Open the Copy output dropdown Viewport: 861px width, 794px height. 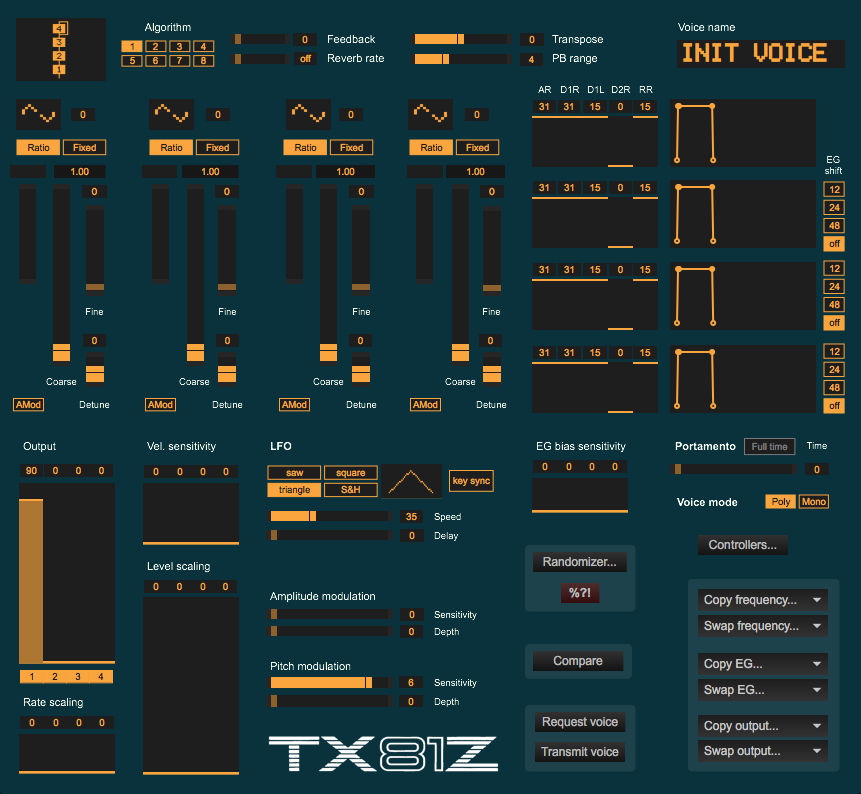point(762,726)
